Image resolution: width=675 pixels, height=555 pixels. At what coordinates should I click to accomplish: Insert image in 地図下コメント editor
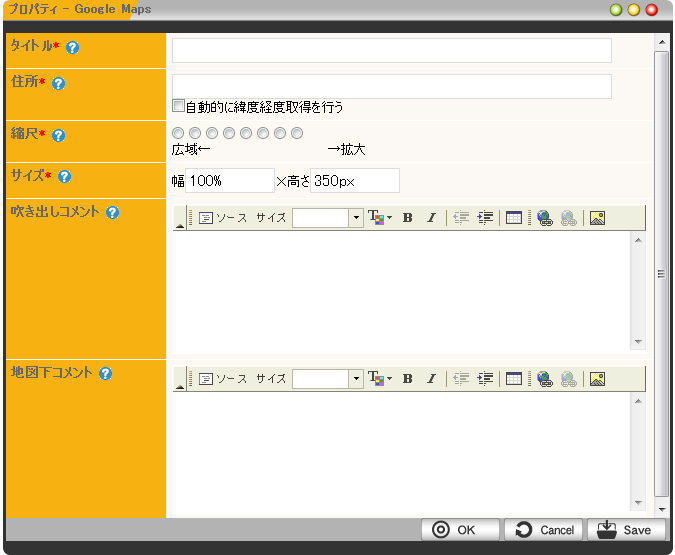[598, 379]
